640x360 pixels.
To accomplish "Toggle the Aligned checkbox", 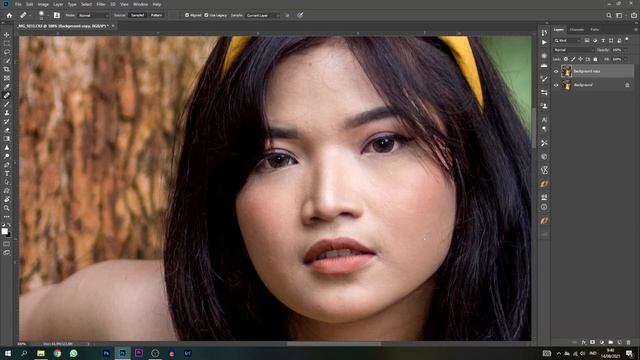I will [x=187, y=15].
